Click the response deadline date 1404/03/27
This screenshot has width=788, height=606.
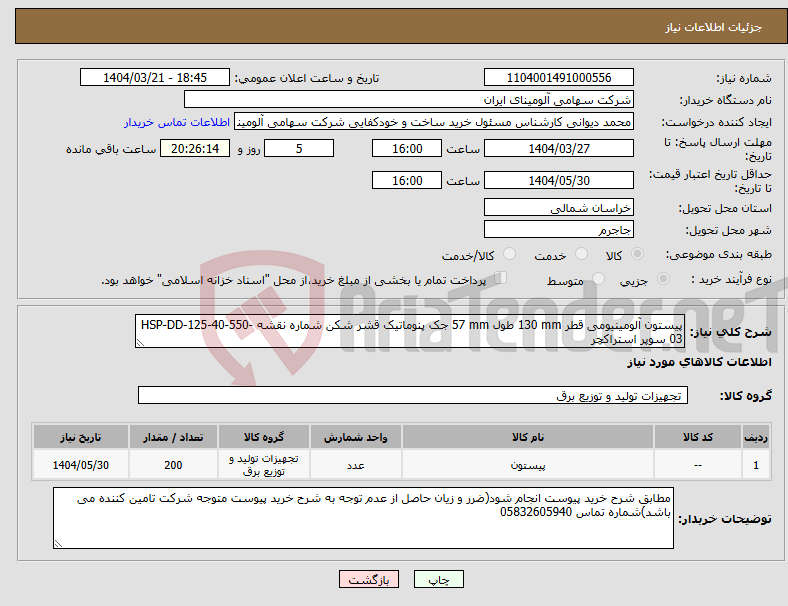coord(558,149)
